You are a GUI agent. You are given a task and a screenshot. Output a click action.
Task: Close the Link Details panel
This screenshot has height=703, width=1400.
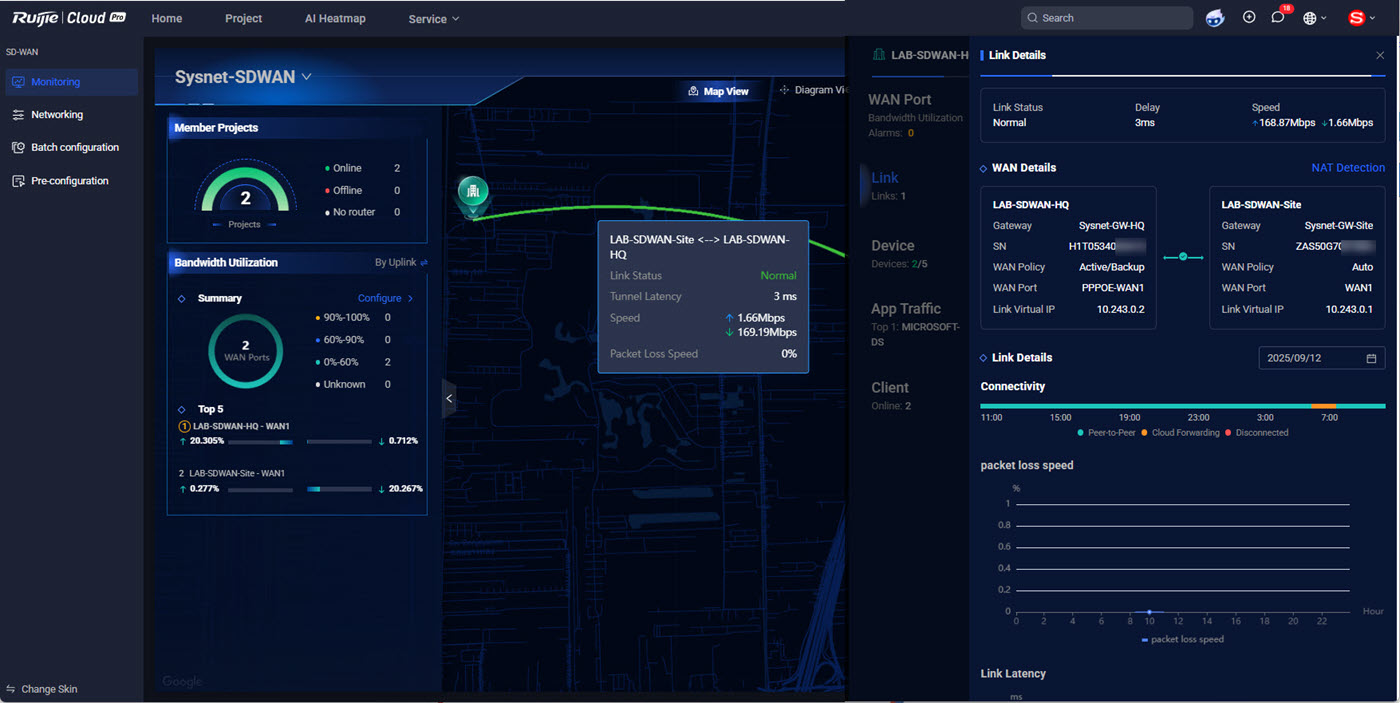[x=1380, y=56]
